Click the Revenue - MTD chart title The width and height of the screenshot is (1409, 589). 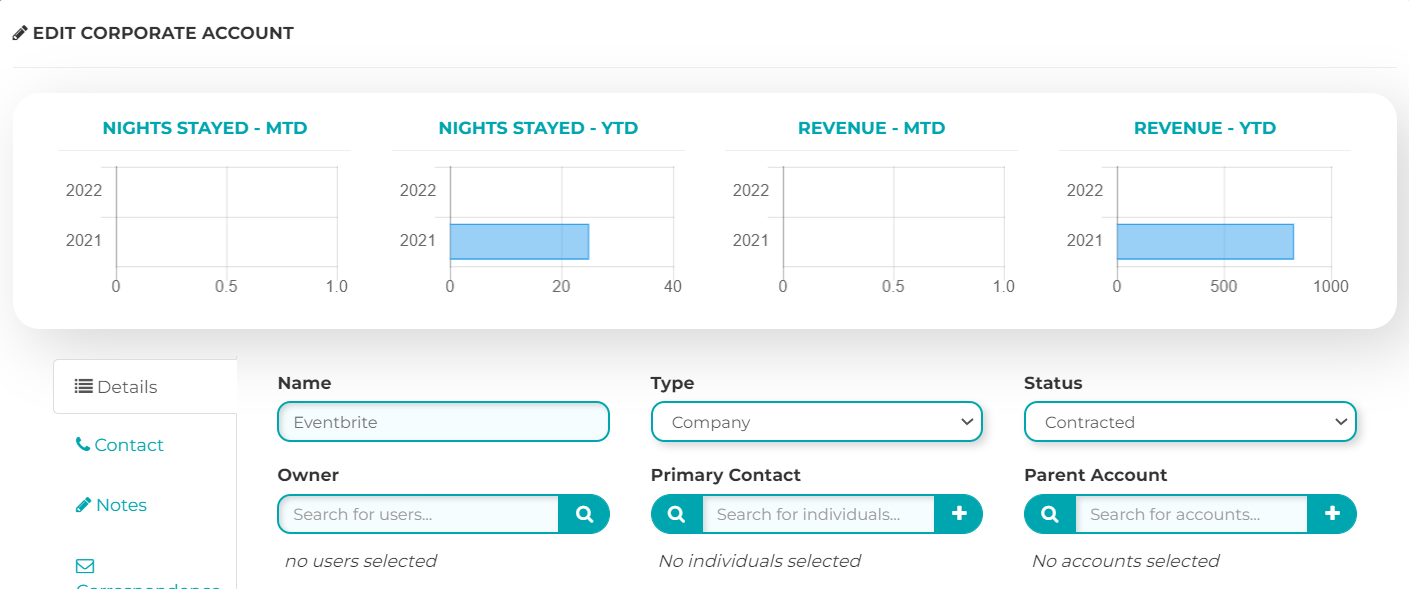point(871,128)
